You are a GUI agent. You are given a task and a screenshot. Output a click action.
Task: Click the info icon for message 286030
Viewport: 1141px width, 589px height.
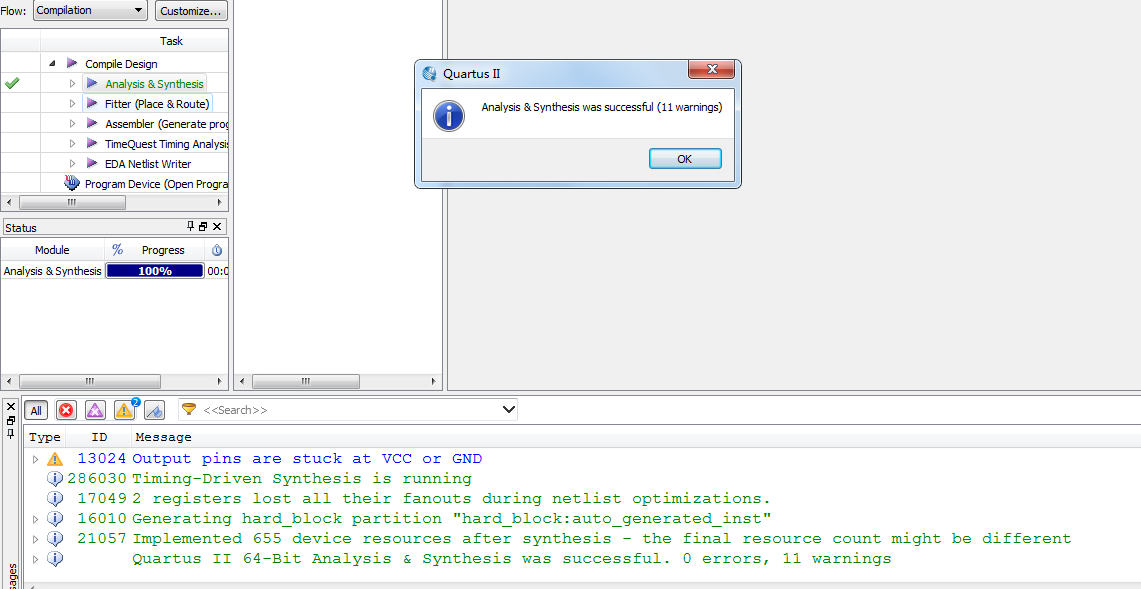pyautogui.click(x=55, y=479)
